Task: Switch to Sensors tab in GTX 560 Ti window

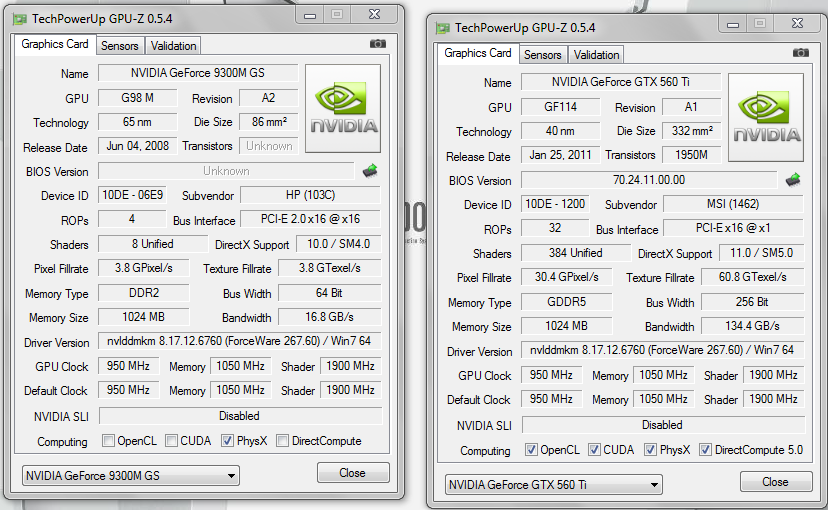Action: (543, 55)
